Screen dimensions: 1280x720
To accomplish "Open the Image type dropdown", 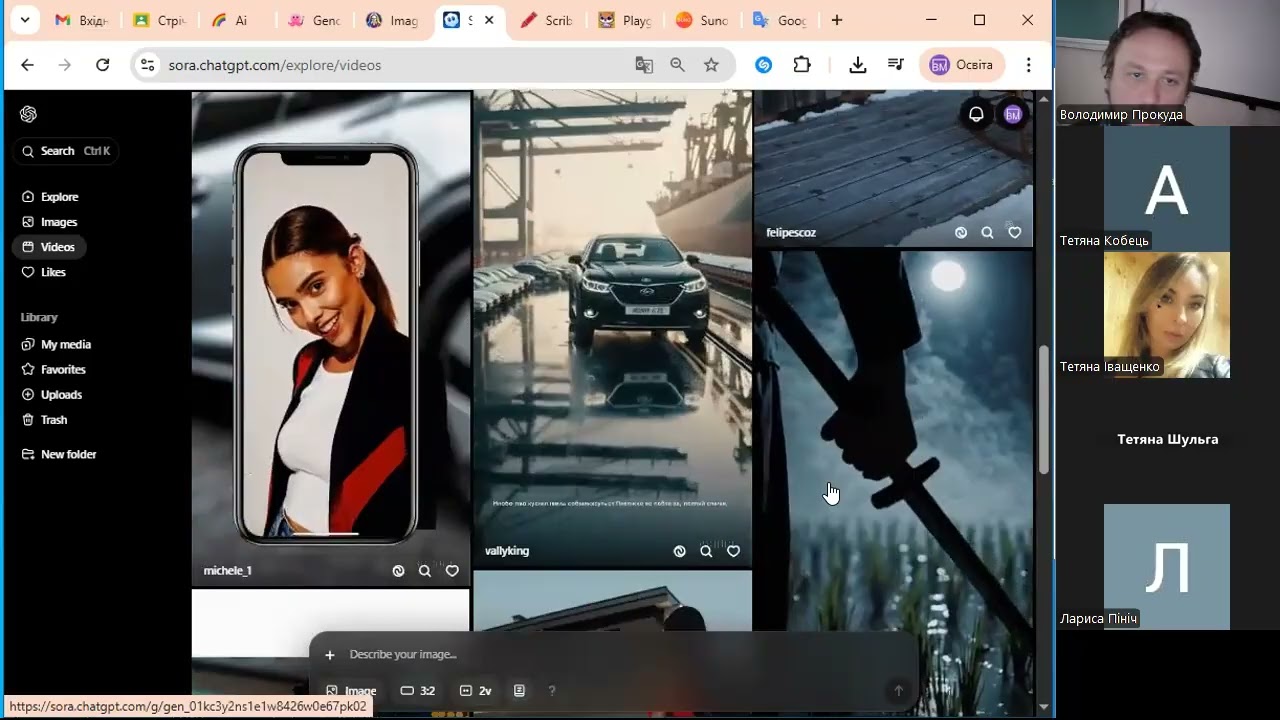I will [x=351, y=691].
